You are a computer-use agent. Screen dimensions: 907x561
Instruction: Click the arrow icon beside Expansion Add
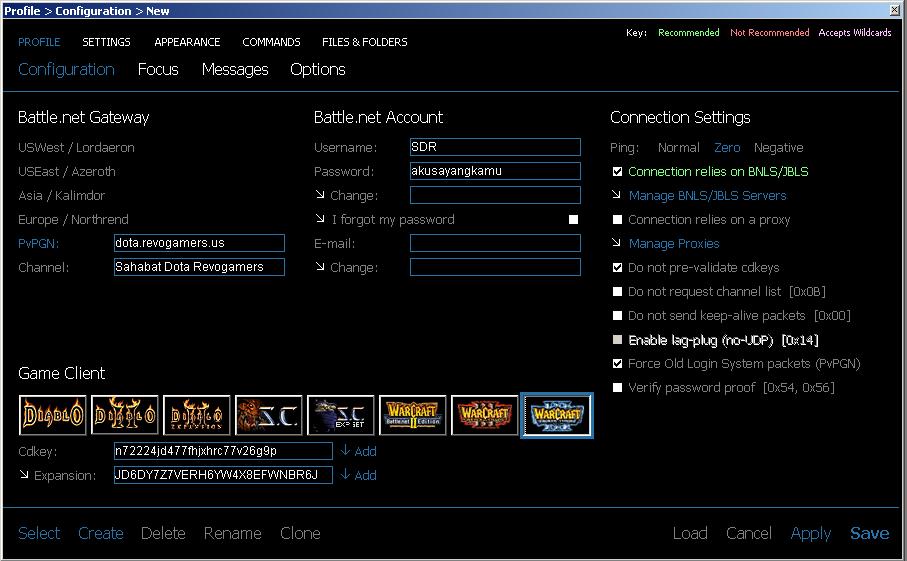(345, 475)
